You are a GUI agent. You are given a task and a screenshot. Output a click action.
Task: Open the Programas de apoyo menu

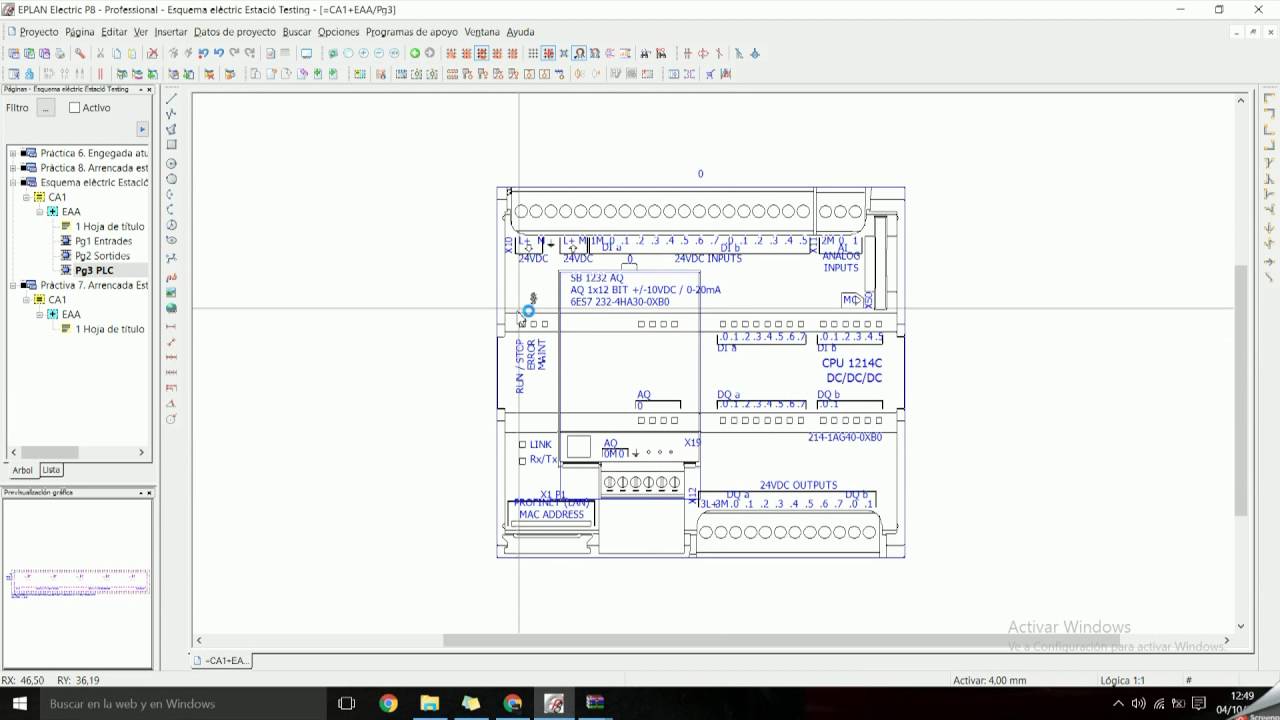[x=411, y=32]
